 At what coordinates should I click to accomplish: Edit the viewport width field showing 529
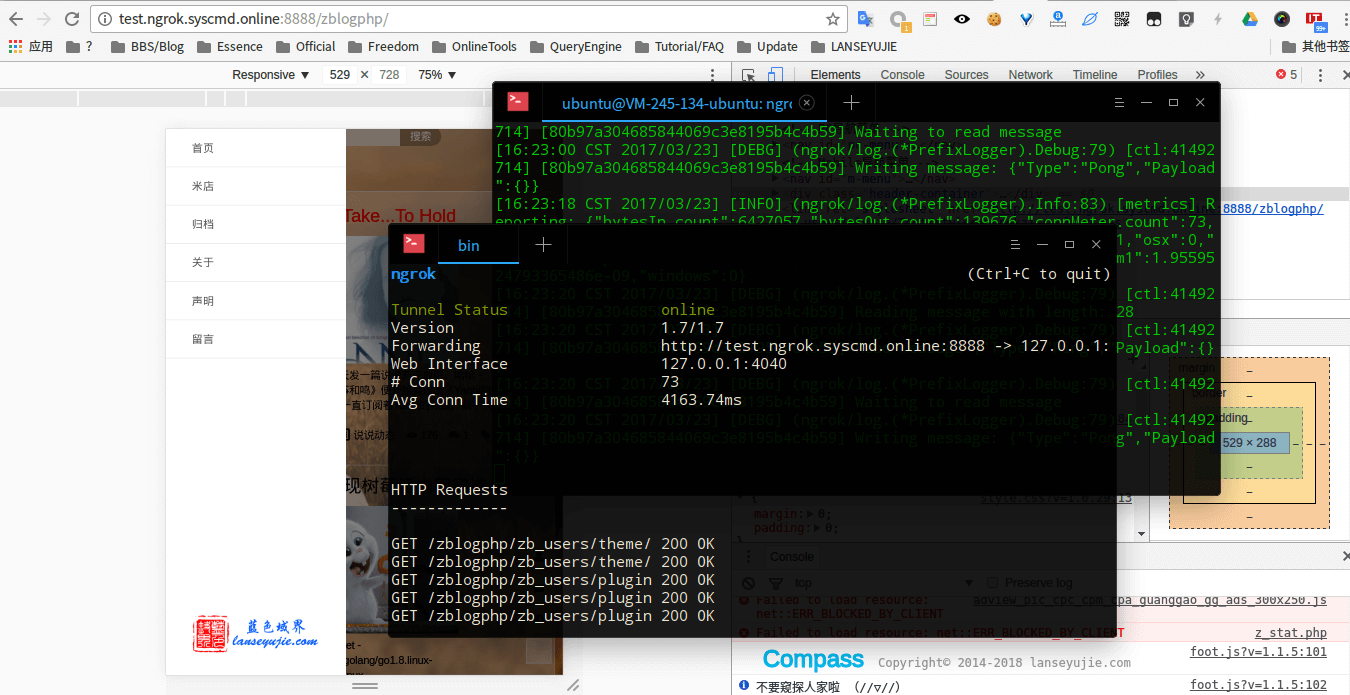340,75
